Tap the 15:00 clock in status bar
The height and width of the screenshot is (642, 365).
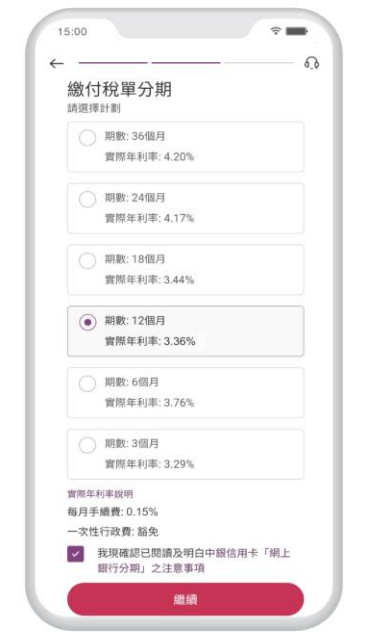coord(72,32)
